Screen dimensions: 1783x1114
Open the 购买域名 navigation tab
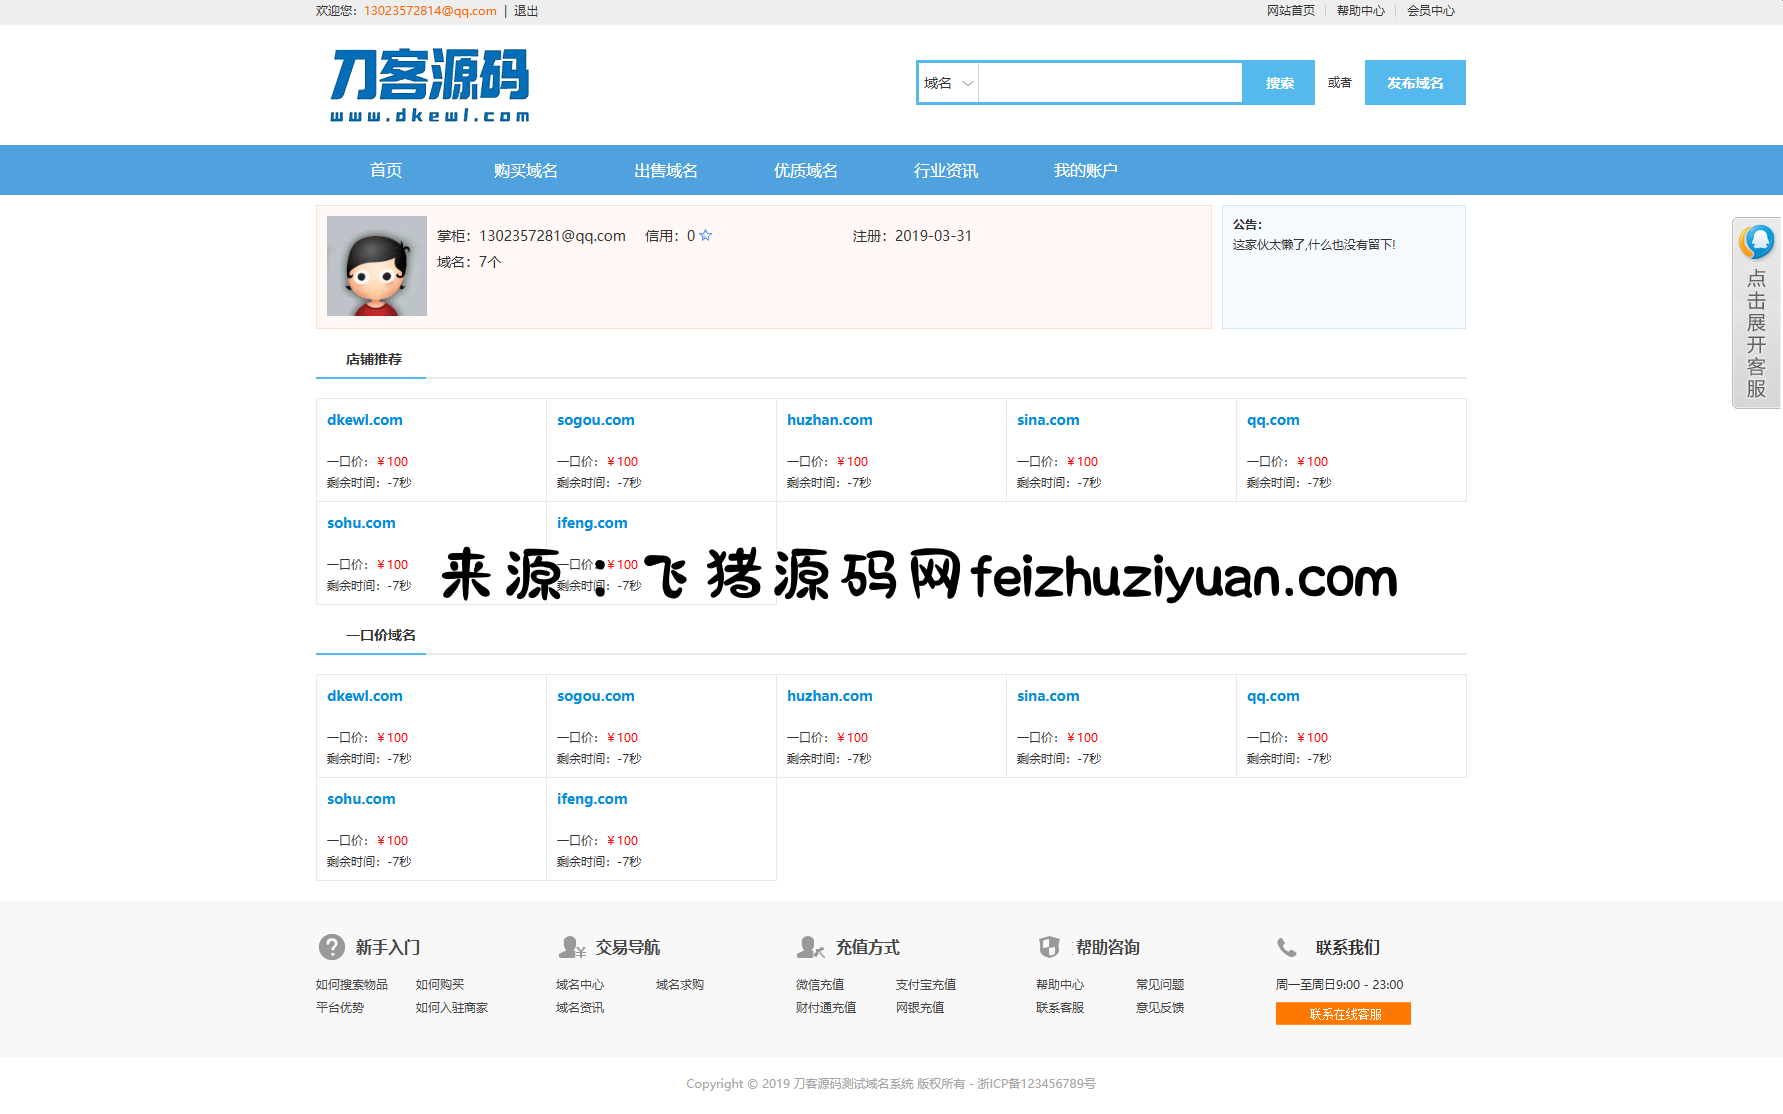(x=525, y=171)
